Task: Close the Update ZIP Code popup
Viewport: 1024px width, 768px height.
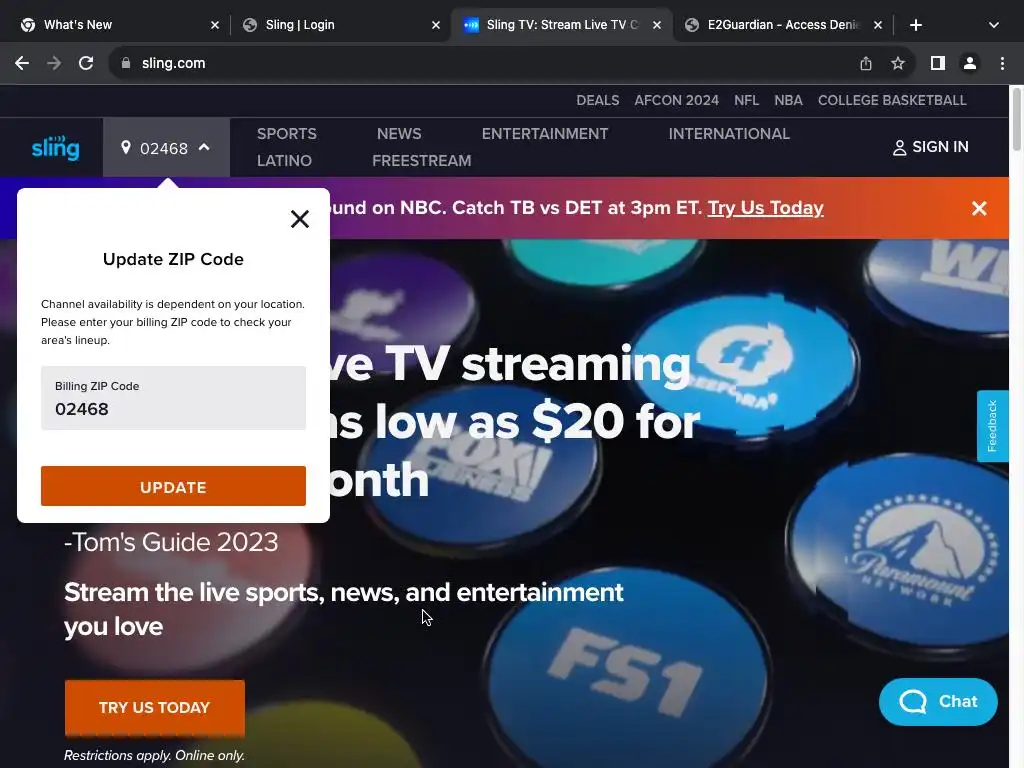Action: coord(300,219)
